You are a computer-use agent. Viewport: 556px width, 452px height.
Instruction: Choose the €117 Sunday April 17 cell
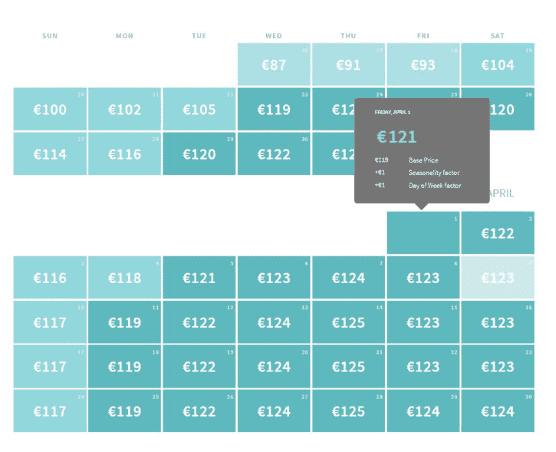click(x=50, y=367)
